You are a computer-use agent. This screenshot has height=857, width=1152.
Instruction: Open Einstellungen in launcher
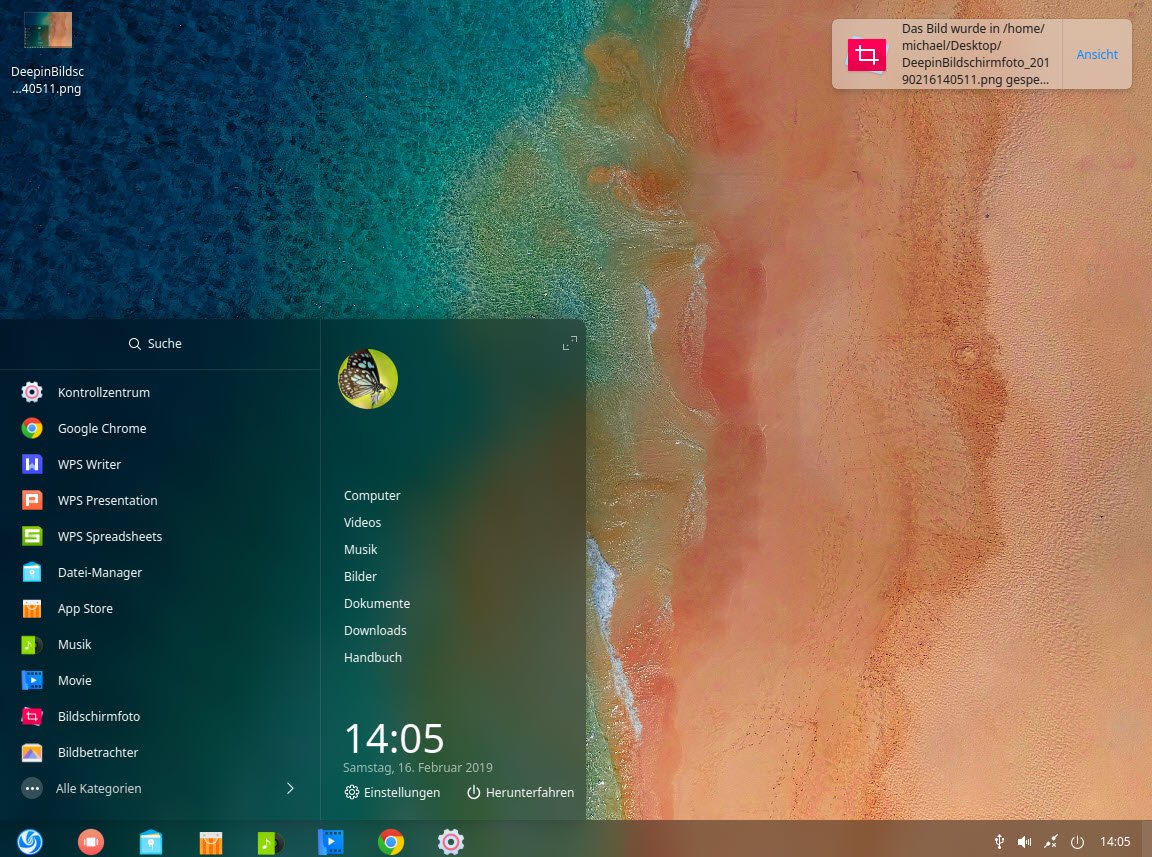pos(392,792)
